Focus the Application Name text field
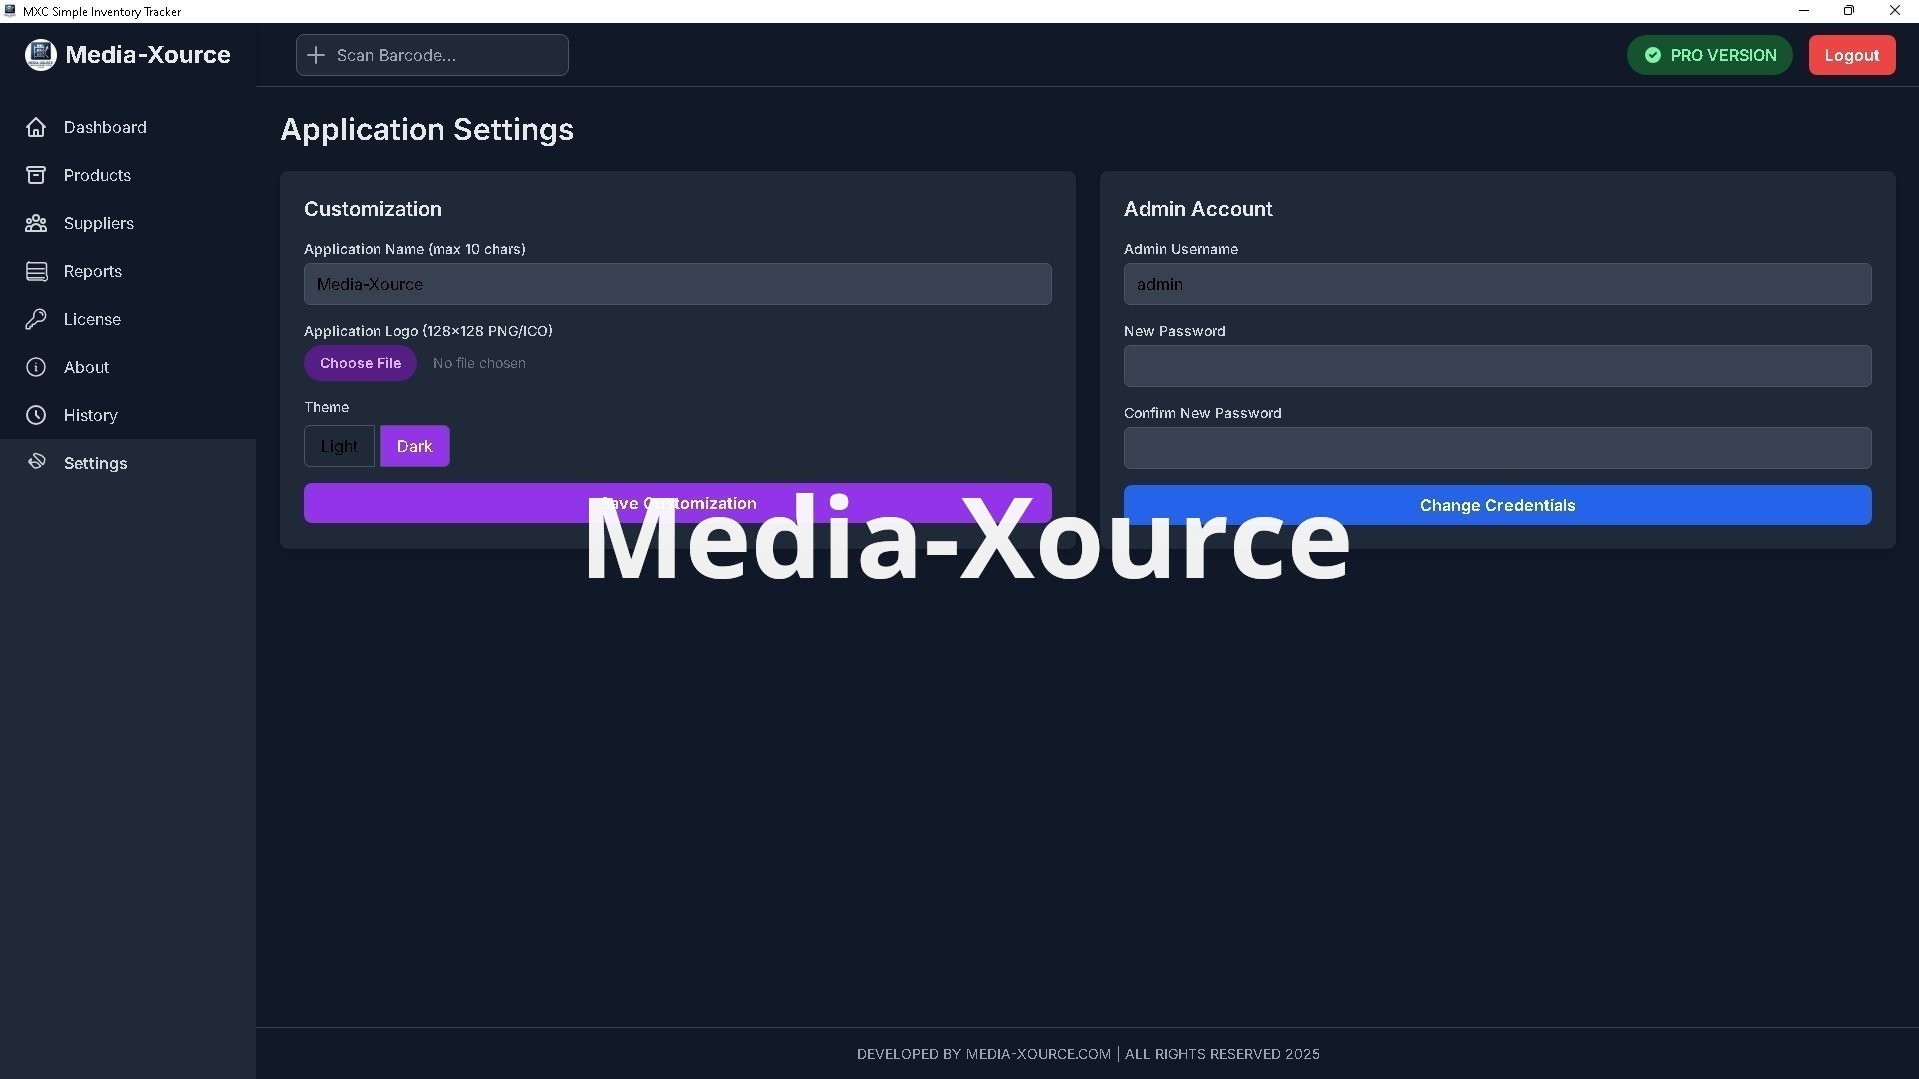Image resolution: width=1919 pixels, height=1079 pixels. pos(677,284)
